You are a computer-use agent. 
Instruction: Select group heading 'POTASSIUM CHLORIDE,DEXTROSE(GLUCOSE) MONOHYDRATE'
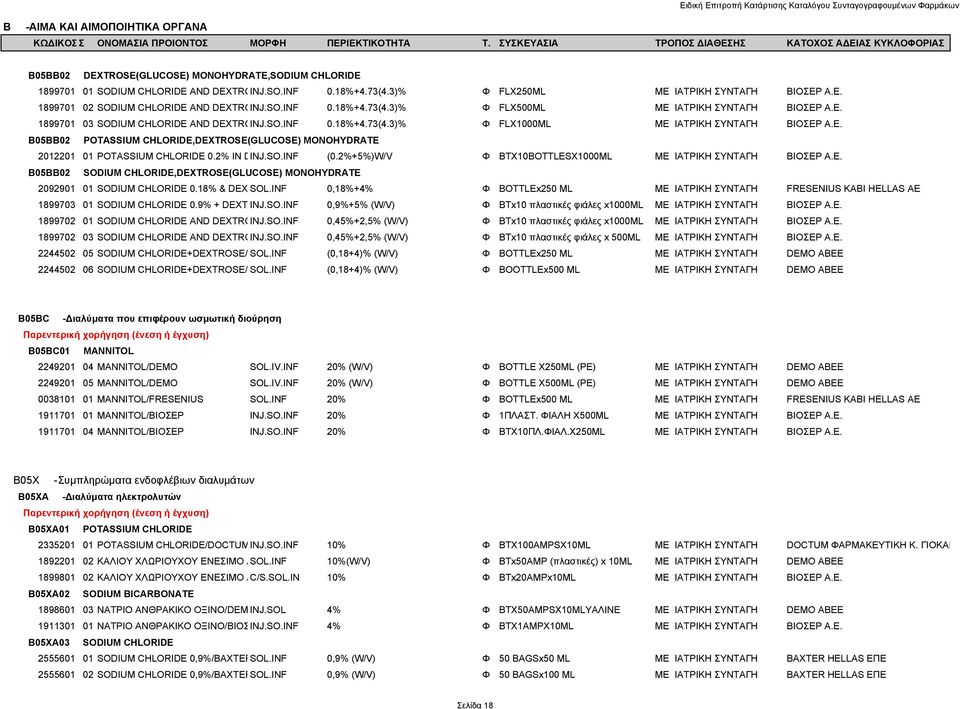[231, 140]
